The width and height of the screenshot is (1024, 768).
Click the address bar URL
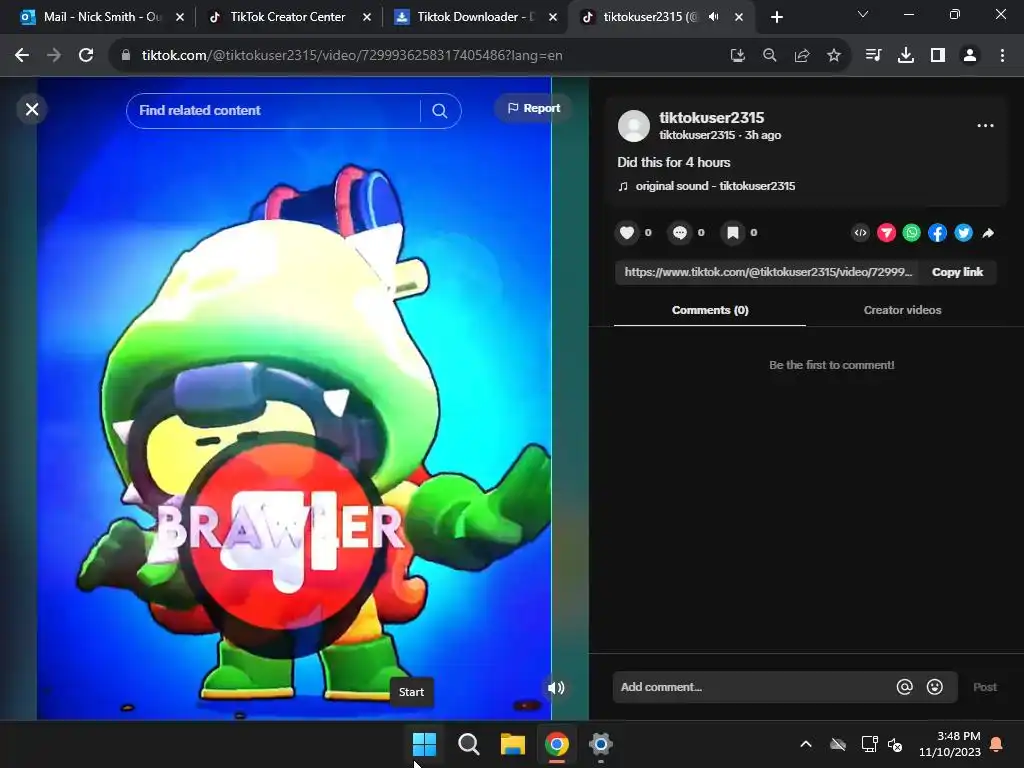pos(352,56)
